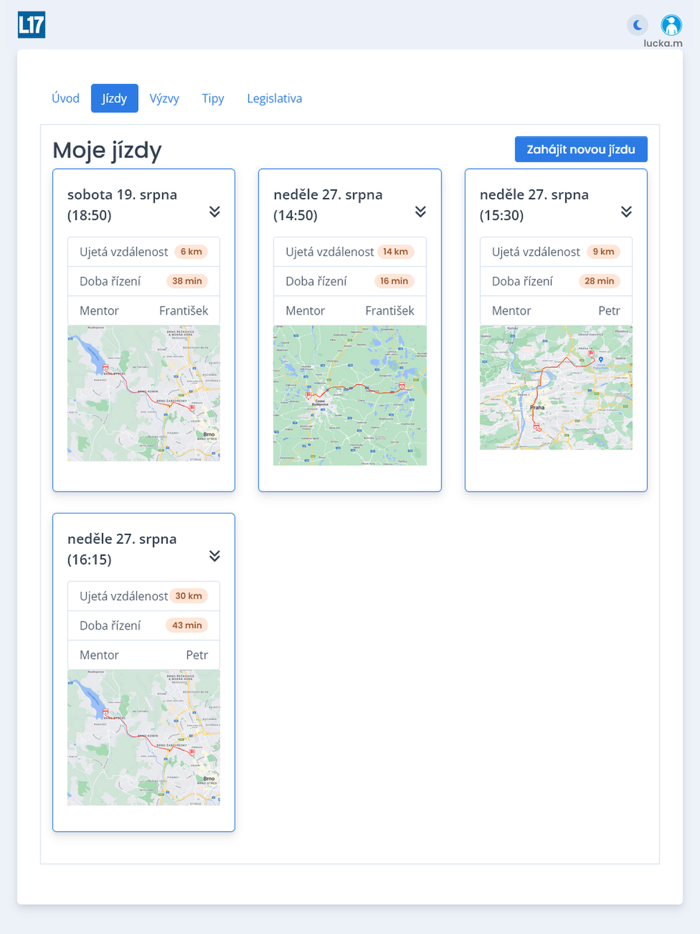Toggle dark mode moon icon

637,25
